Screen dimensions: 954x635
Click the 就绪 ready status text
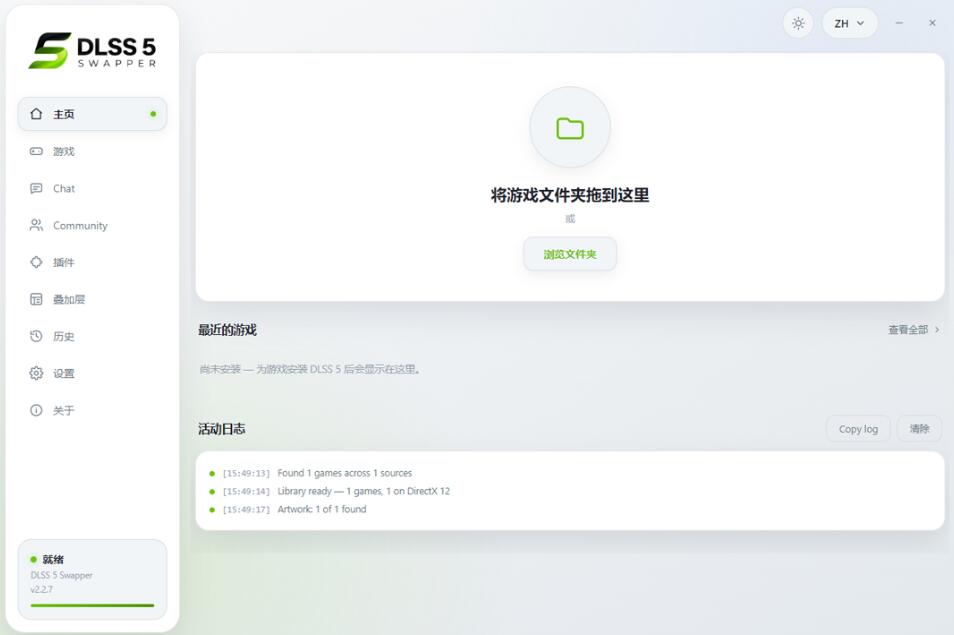[53, 560]
